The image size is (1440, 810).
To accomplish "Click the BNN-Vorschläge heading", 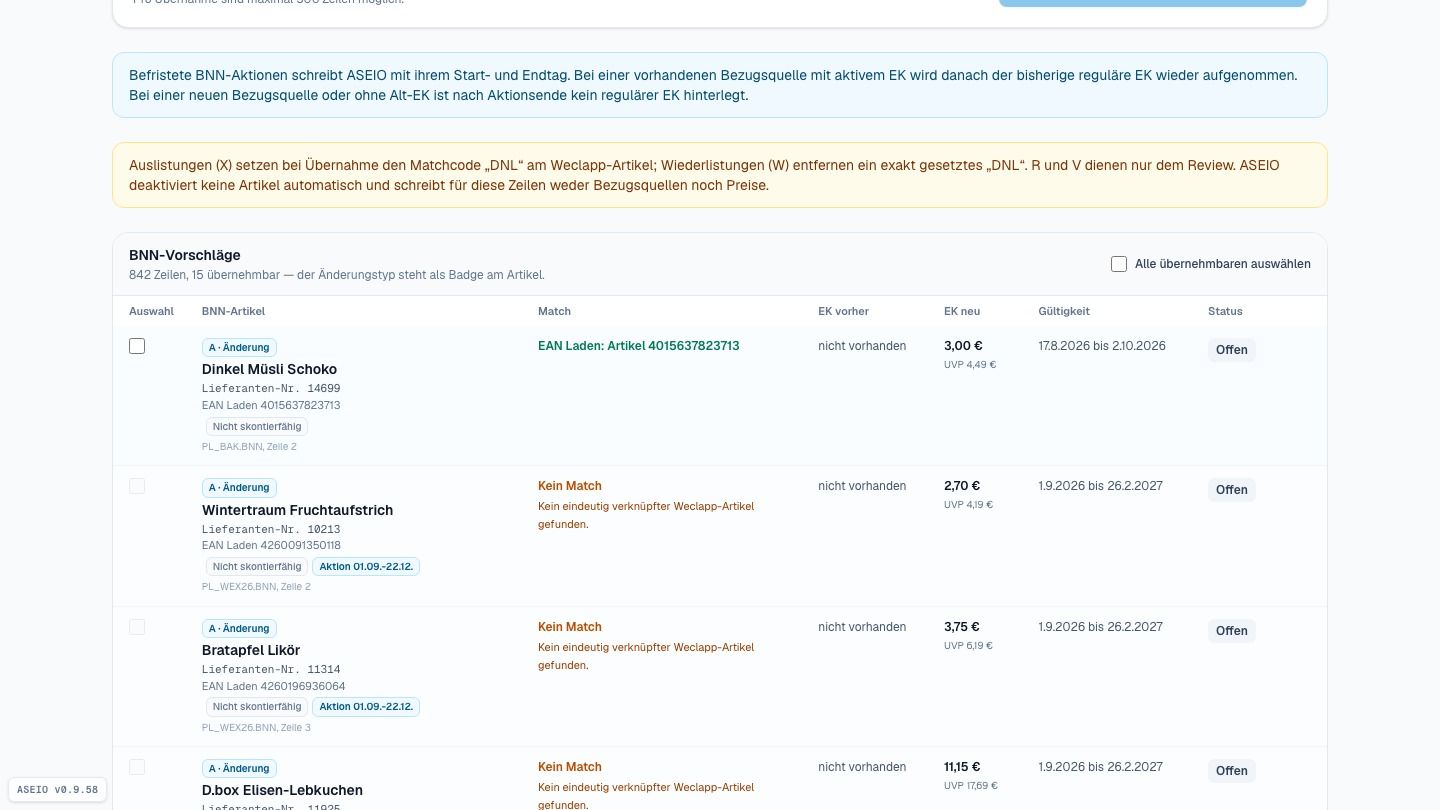I will coord(185,255).
